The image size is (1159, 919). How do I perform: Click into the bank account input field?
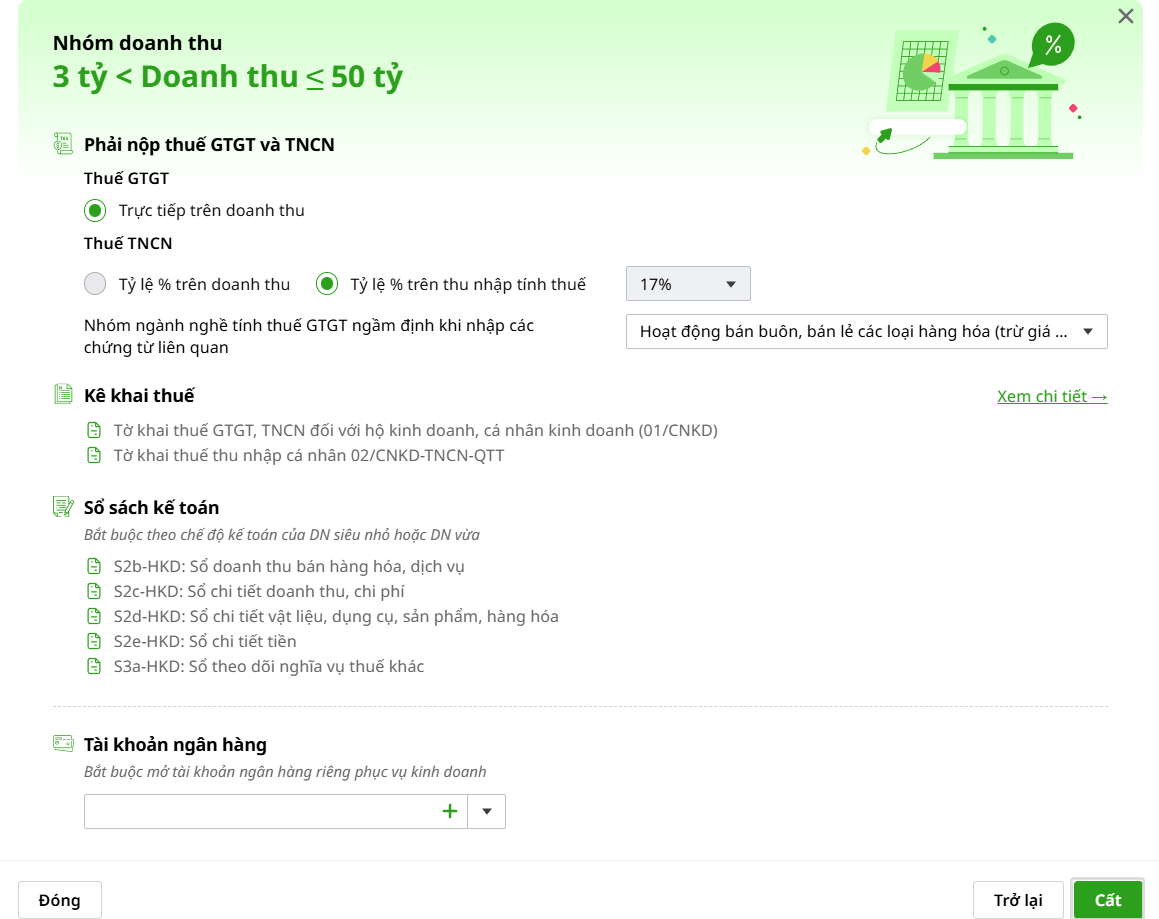click(x=260, y=811)
